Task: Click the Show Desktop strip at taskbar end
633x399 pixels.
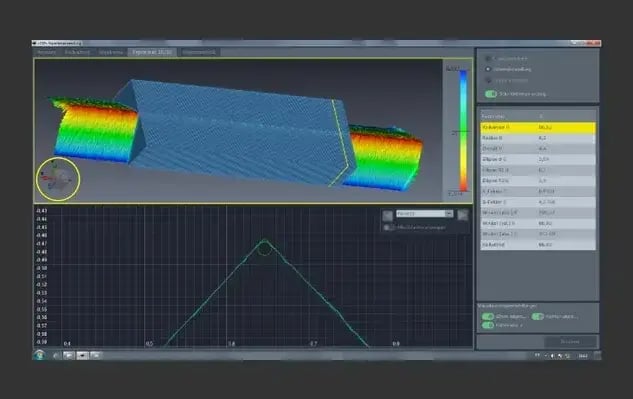Action: 597,355
